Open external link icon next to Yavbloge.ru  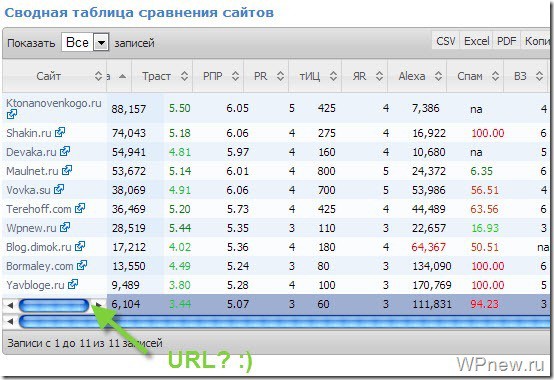[x=73, y=284]
